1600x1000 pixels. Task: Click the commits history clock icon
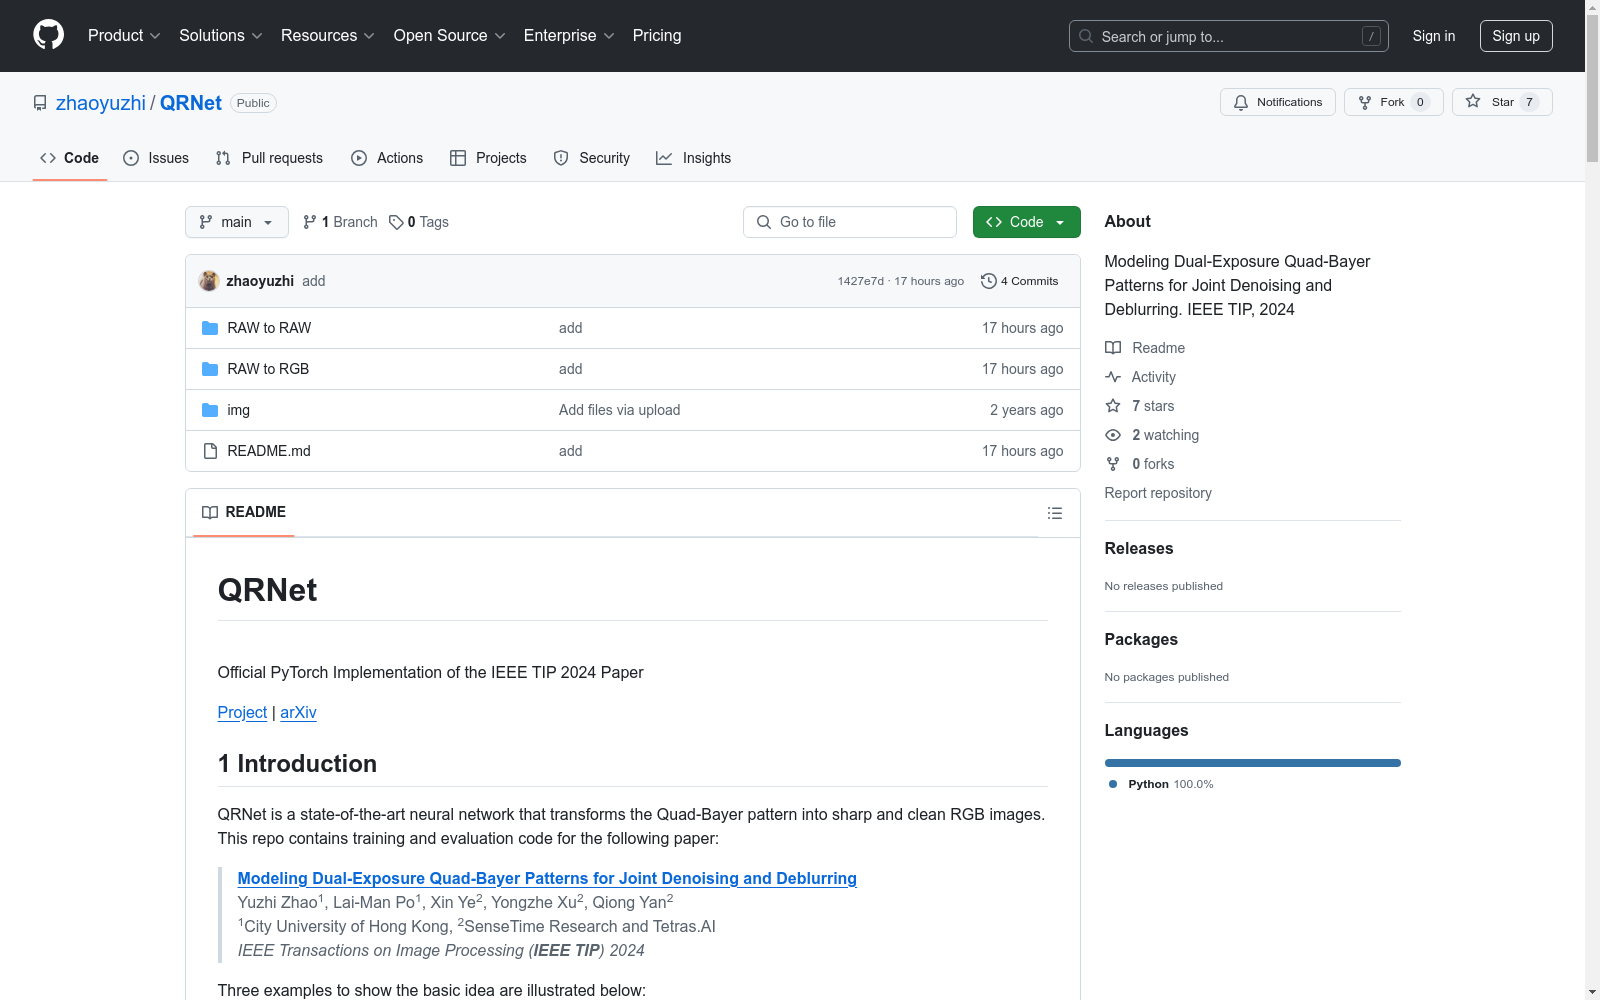(x=989, y=281)
